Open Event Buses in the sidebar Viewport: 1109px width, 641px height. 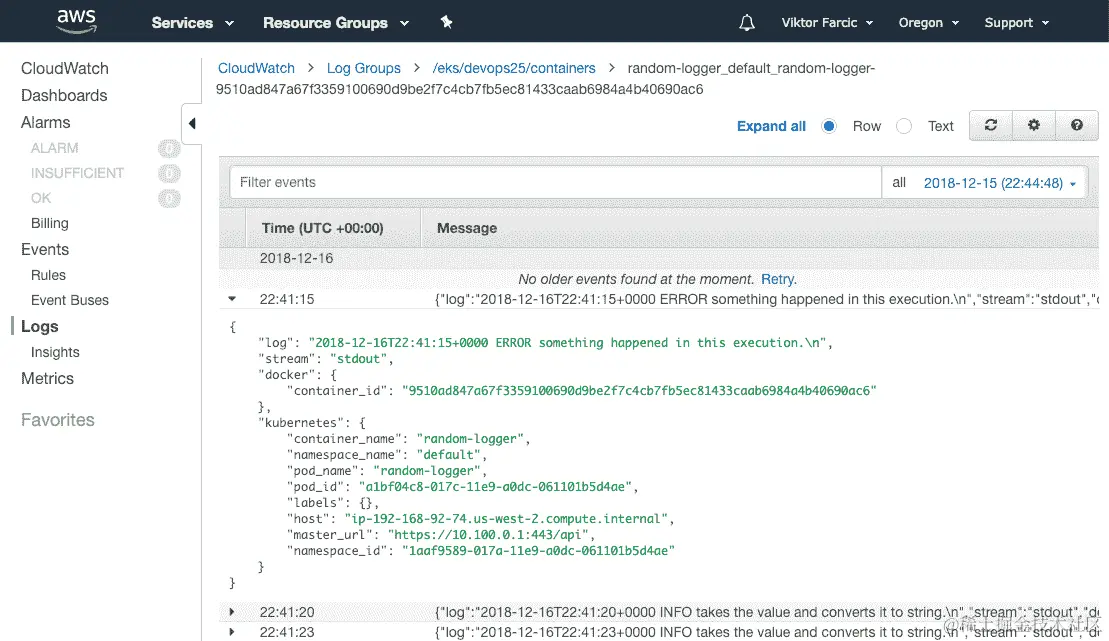(69, 300)
